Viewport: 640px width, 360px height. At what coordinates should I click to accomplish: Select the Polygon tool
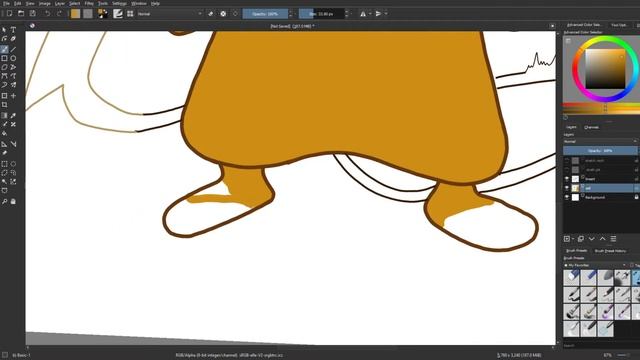click(x=4, y=67)
